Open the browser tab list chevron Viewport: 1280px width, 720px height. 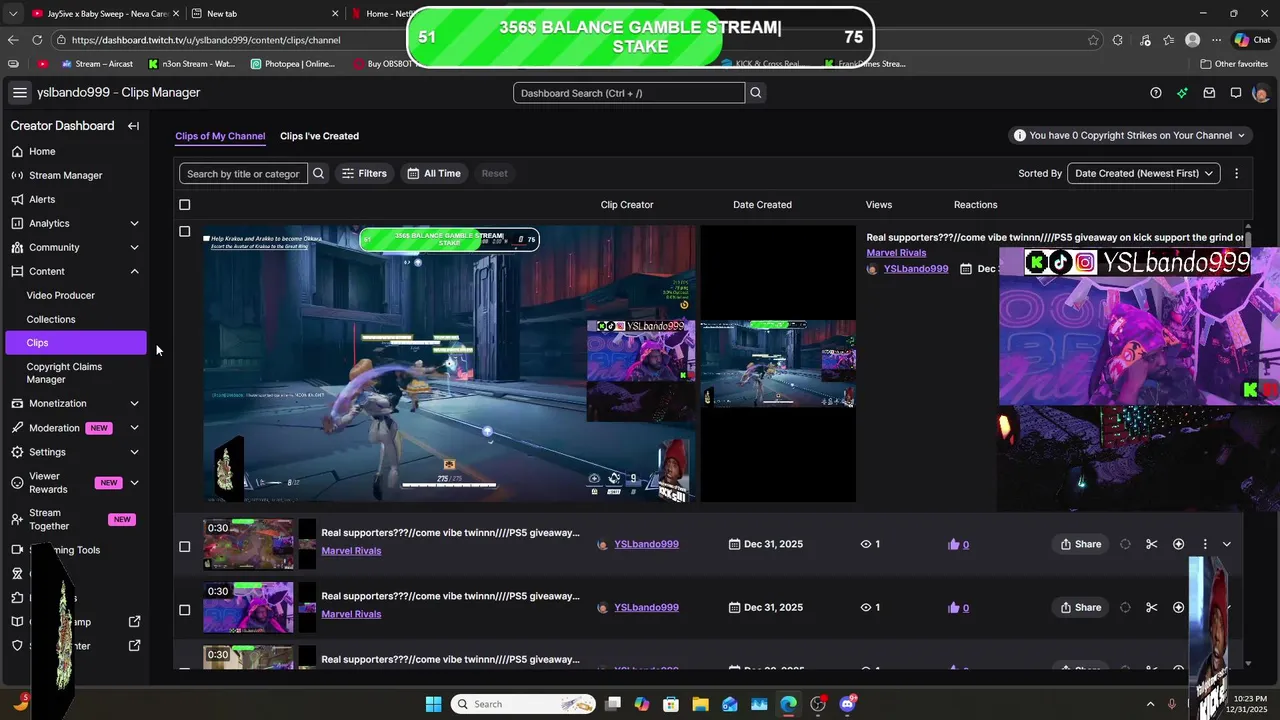click(x=13, y=13)
